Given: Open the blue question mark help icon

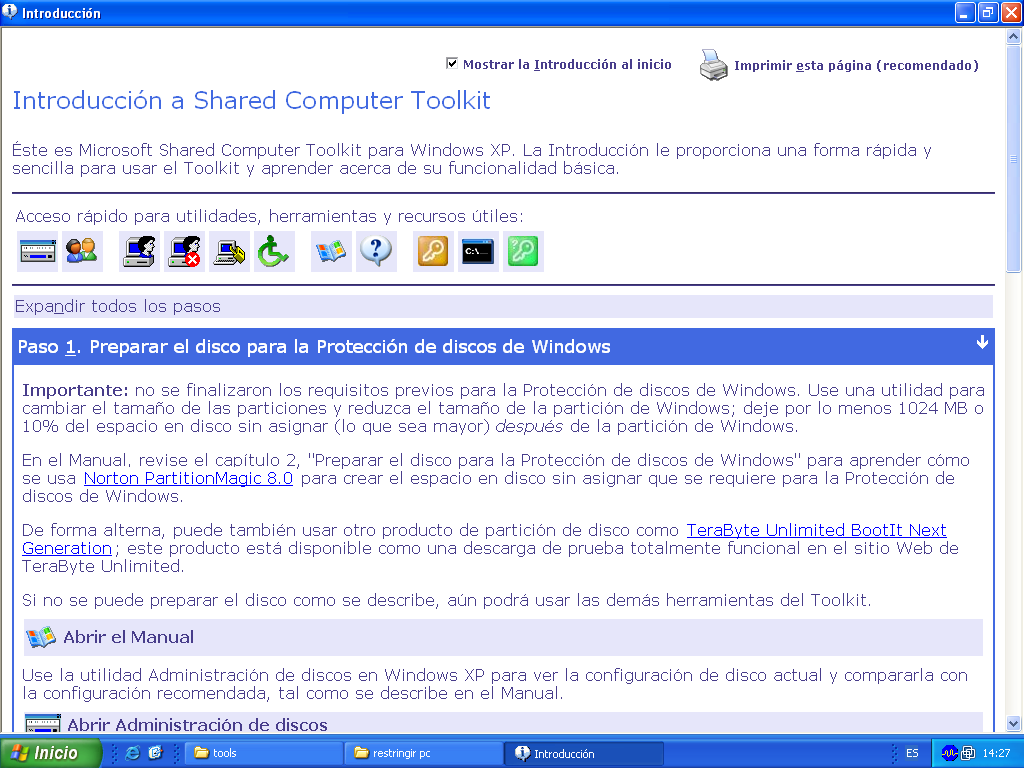Looking at the screenshot, I should point(375,251).
